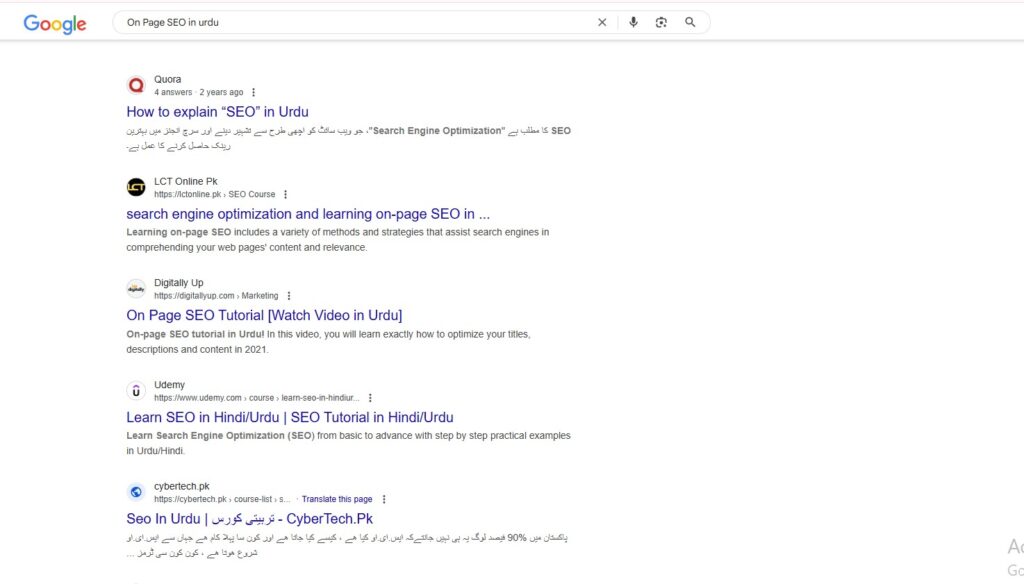Clear the search box with the X icon
Viewport: 1024px width, 584px height.
pyautogui.click(x=602, y=22)
